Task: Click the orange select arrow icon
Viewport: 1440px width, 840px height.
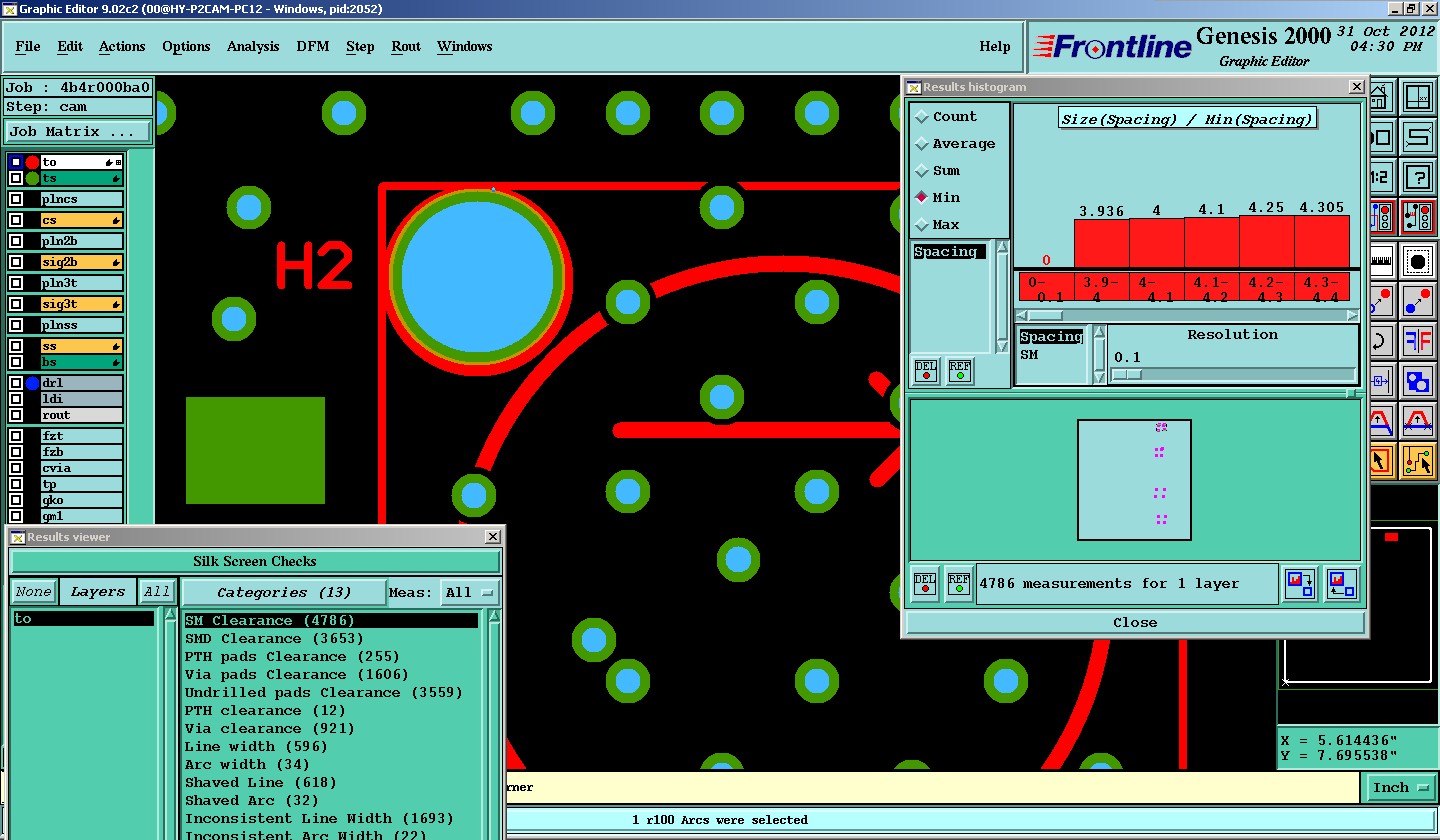Action: 1381,461
